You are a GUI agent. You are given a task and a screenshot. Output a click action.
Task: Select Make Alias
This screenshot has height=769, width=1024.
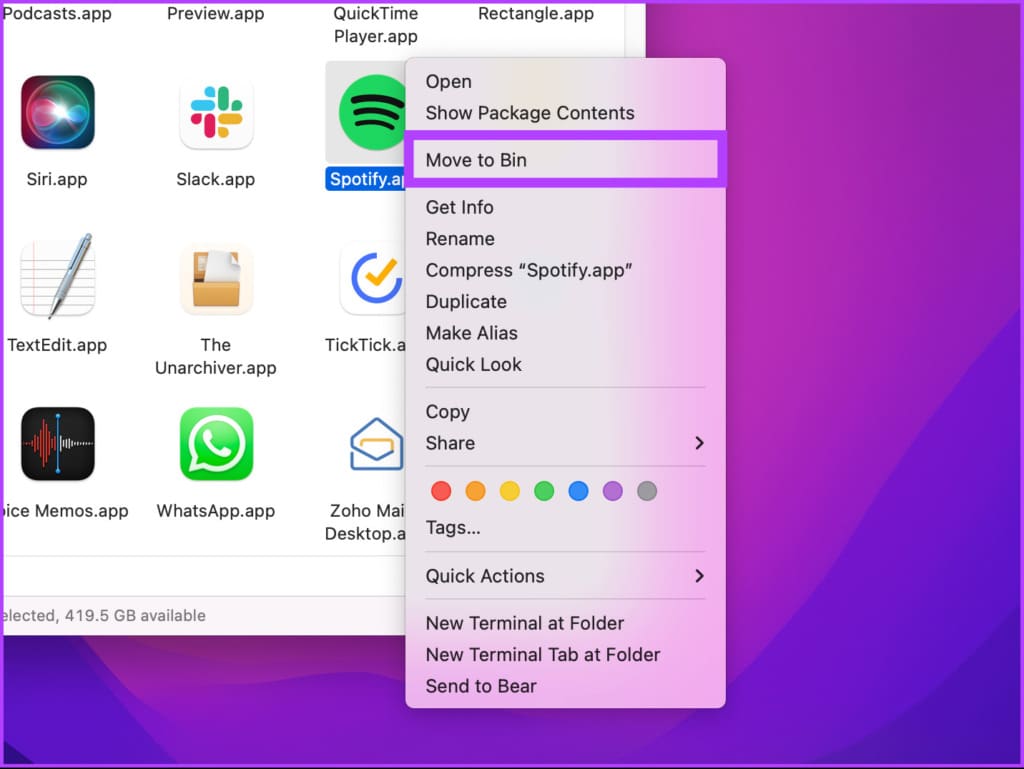pyautogui.click(x=565, y=332)
